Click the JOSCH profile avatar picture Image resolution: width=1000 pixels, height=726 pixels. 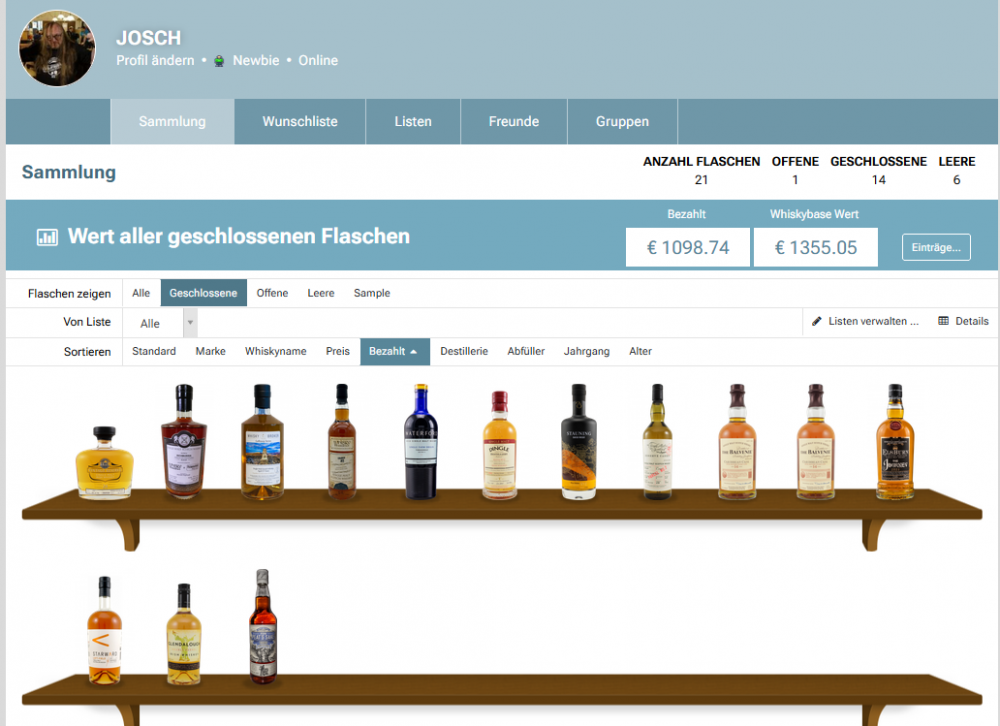tap(58, 49)
